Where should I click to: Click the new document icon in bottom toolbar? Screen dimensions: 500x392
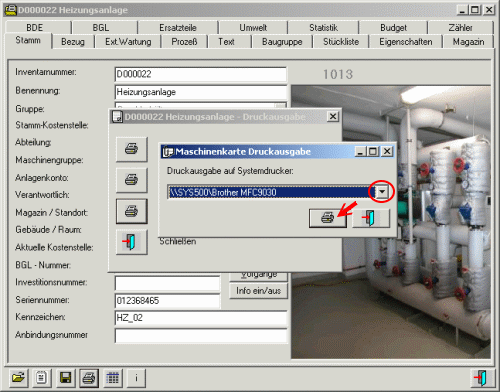[42, 378]
